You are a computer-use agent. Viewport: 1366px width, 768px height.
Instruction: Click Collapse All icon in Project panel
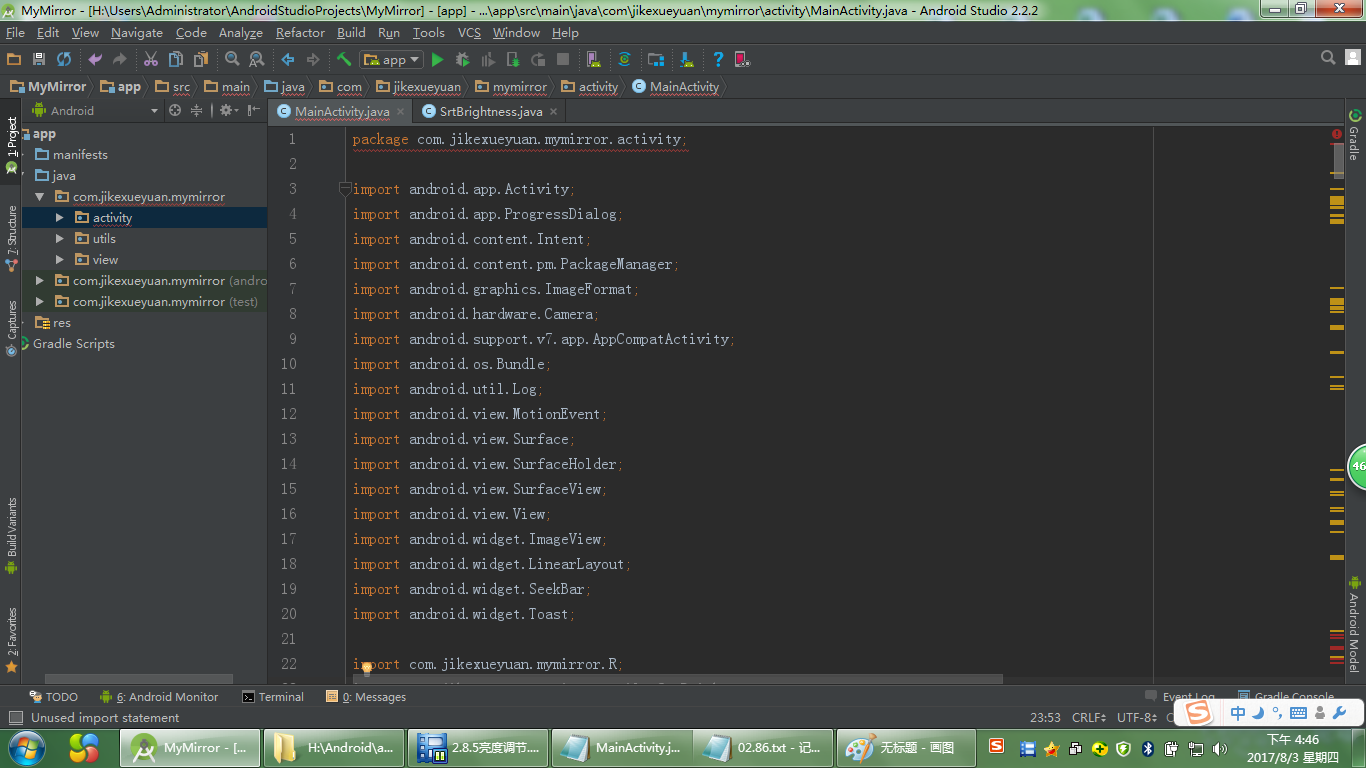pyautogui.click(x=197, y=110)
